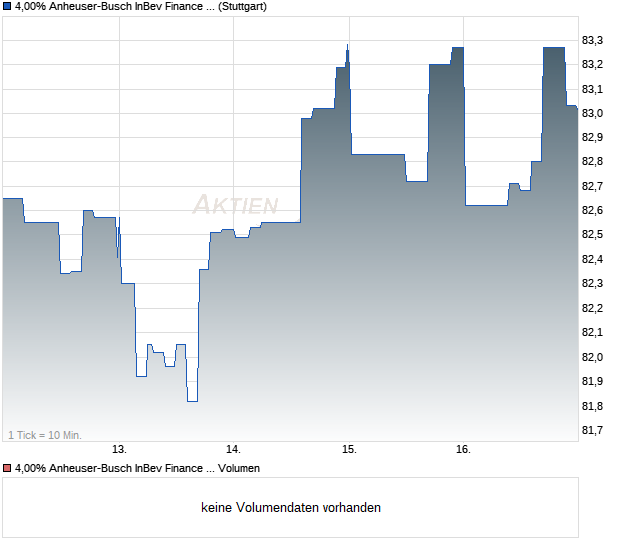This screenshot has width=620, height=546.
Task: Click the x-axis date label '16.'
Action: (x=463, y=450)
